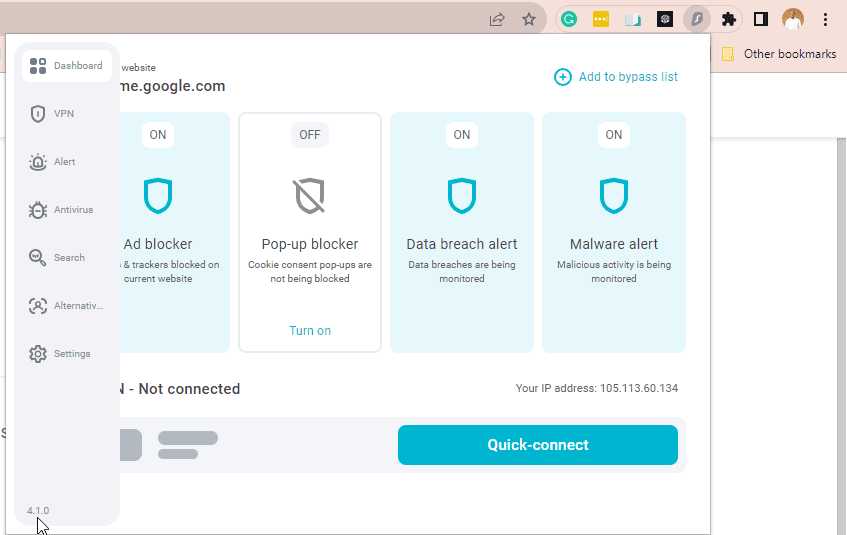847x535 pixels.
Task: Toggle the Pop-up blocker OFF badge
Action: pyautogui.click(x=310, y=135)
